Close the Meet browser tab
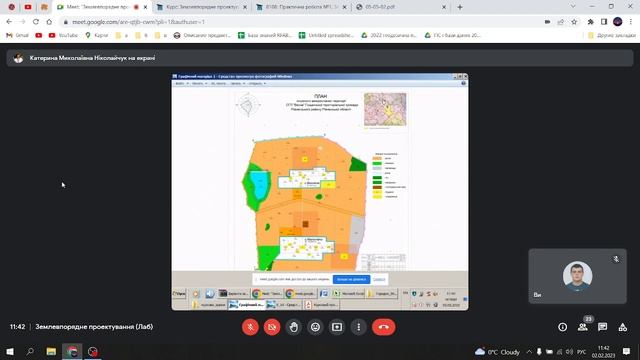The height and width of the screenshot is (360, 640). point(145,7)
